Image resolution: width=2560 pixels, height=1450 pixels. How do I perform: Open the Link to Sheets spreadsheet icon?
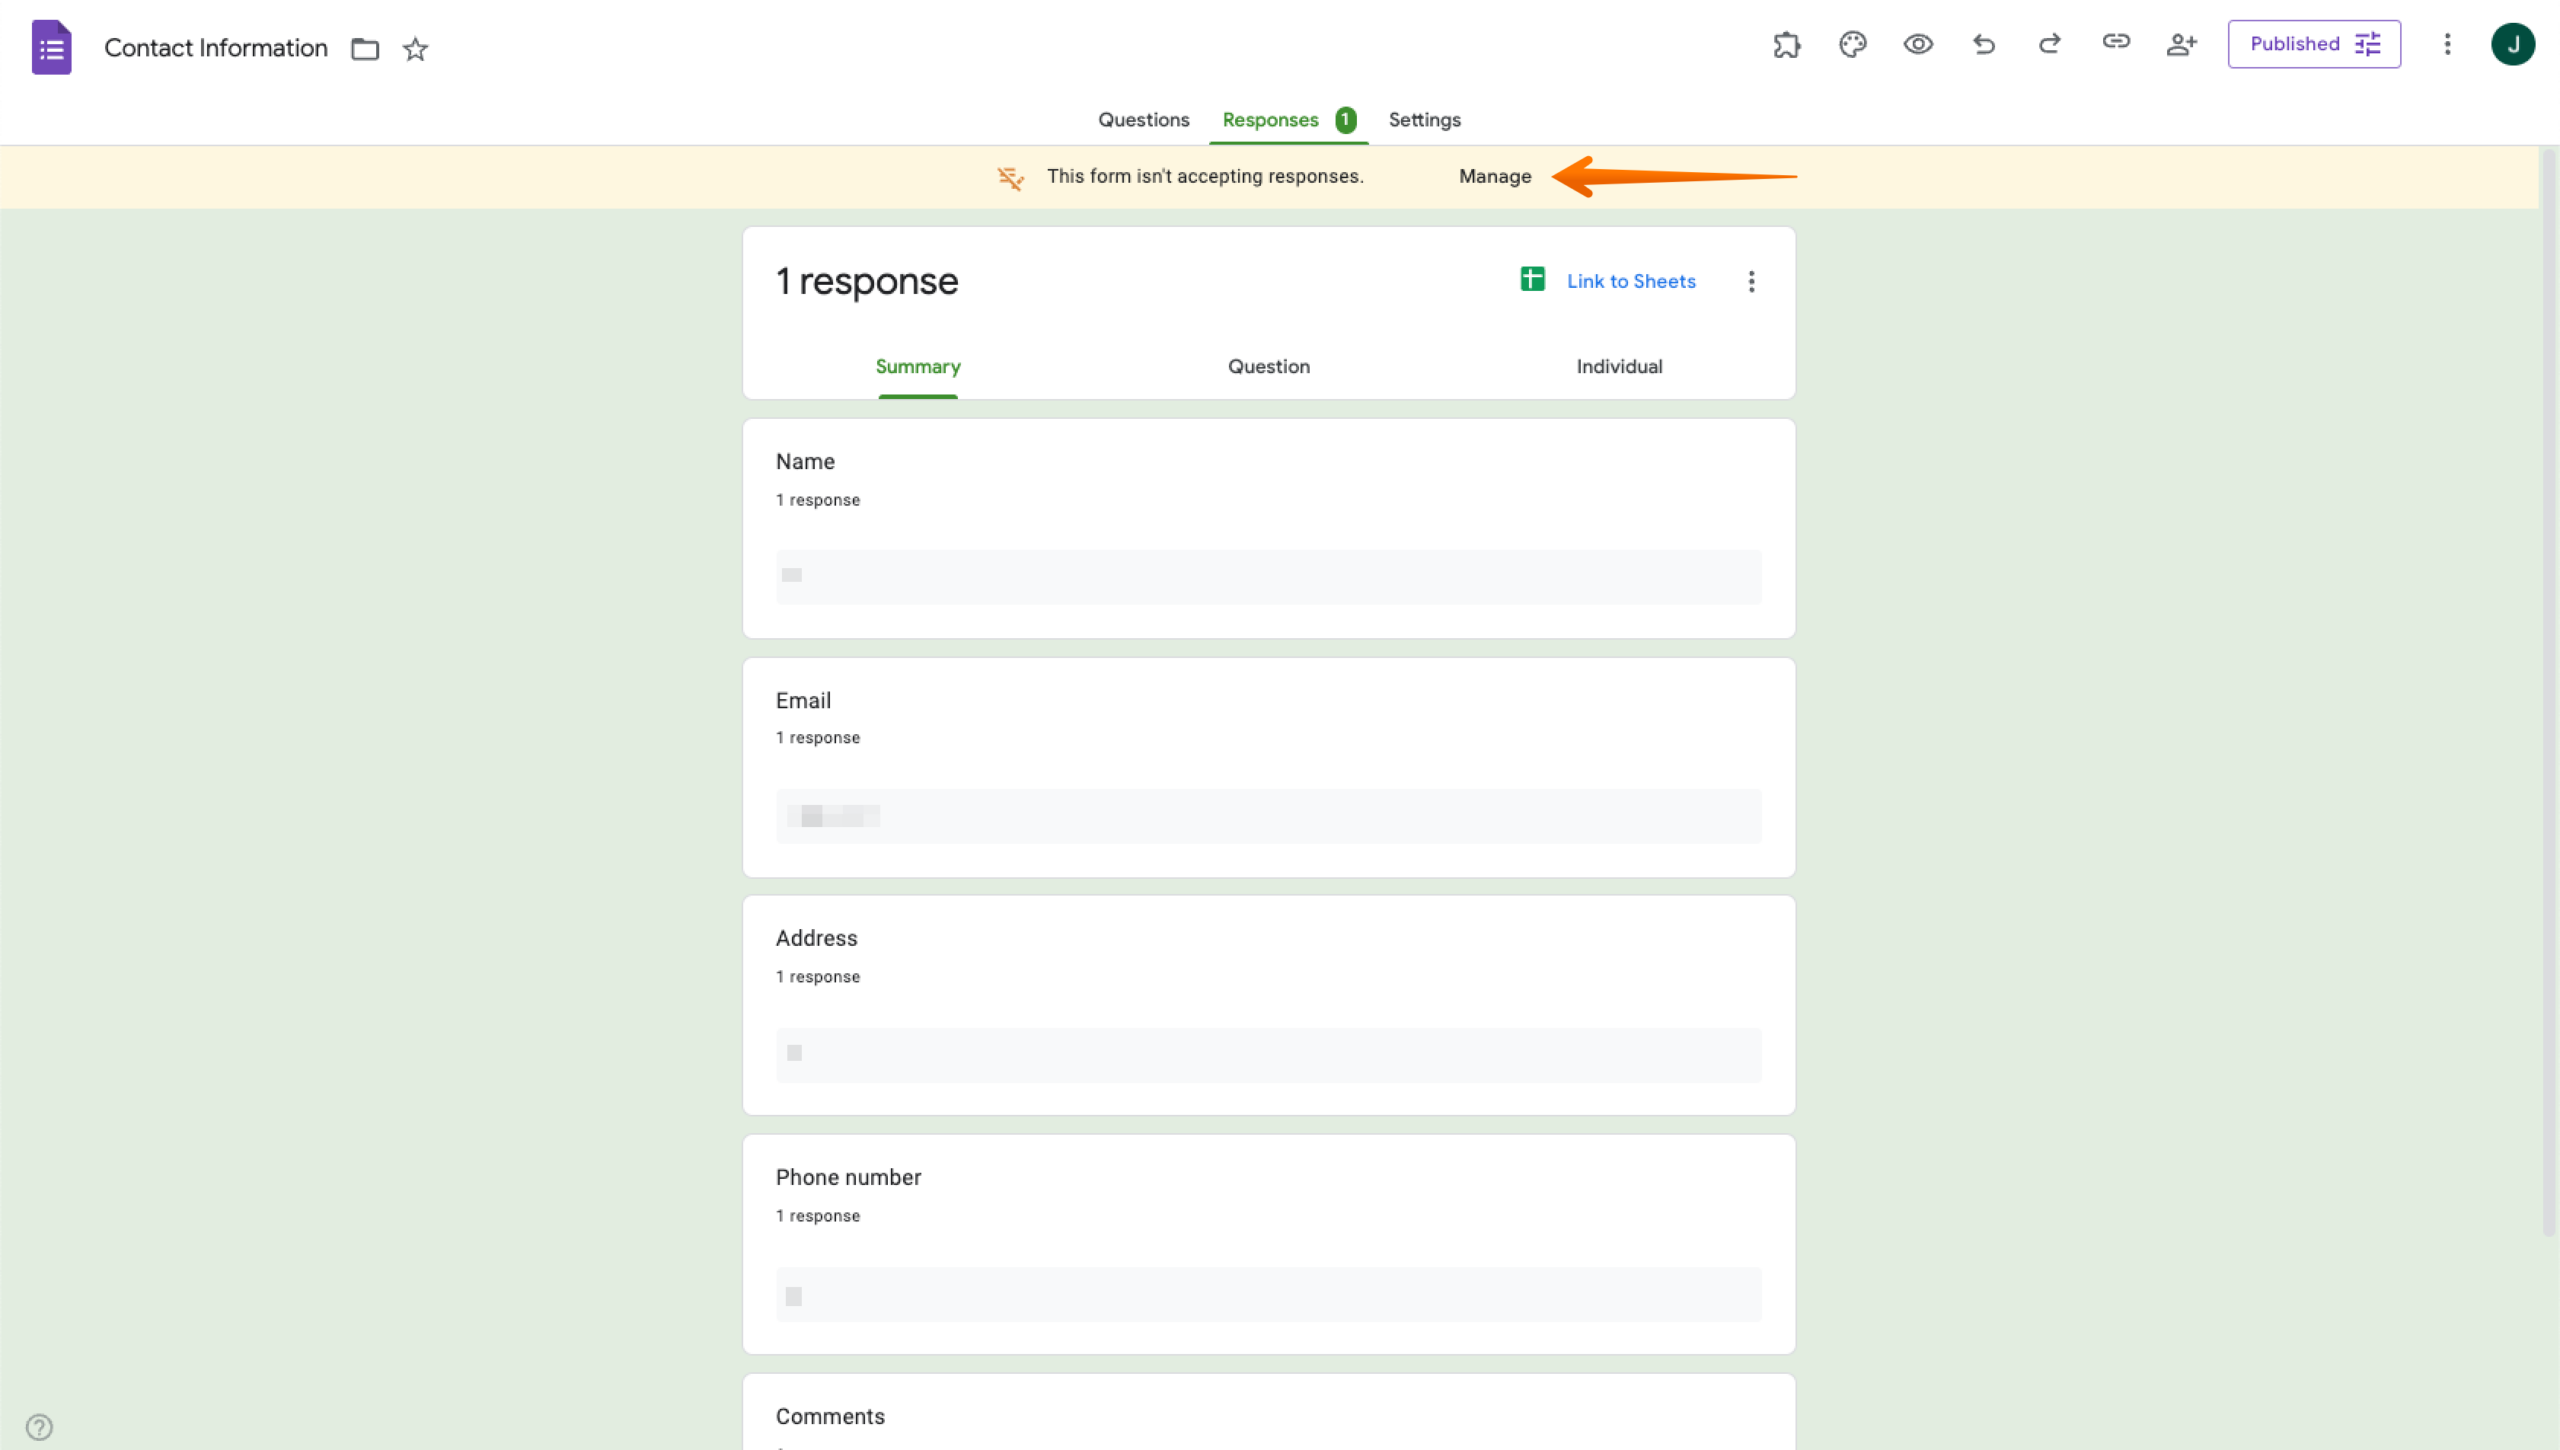point(1532,280)
